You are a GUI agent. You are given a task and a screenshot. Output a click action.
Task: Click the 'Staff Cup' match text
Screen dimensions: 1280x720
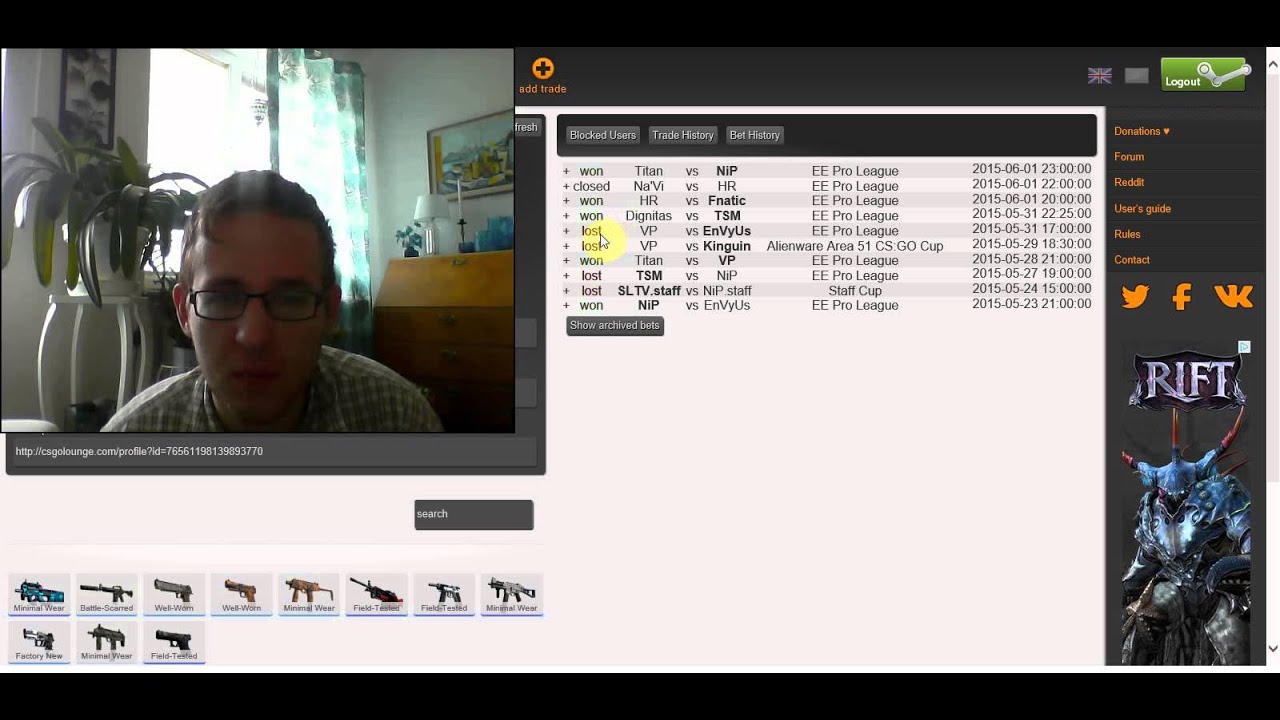855,291
